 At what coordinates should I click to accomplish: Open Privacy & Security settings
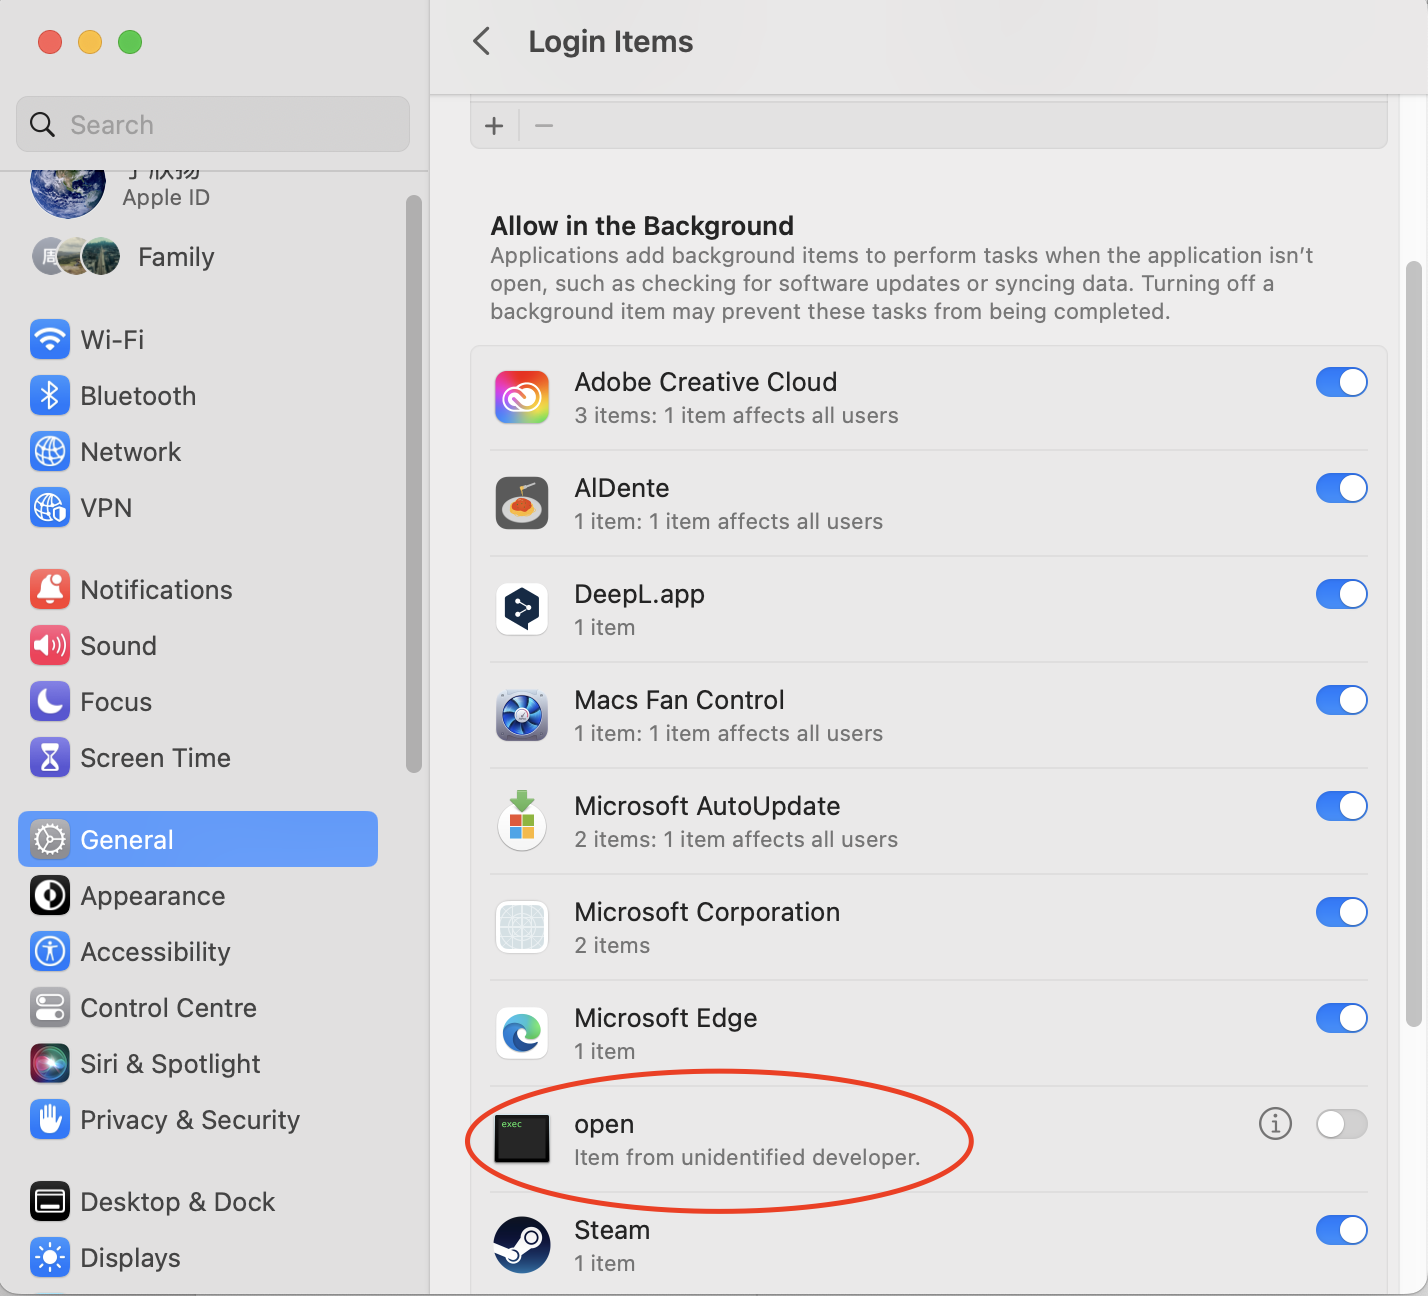coord(189,1119)
